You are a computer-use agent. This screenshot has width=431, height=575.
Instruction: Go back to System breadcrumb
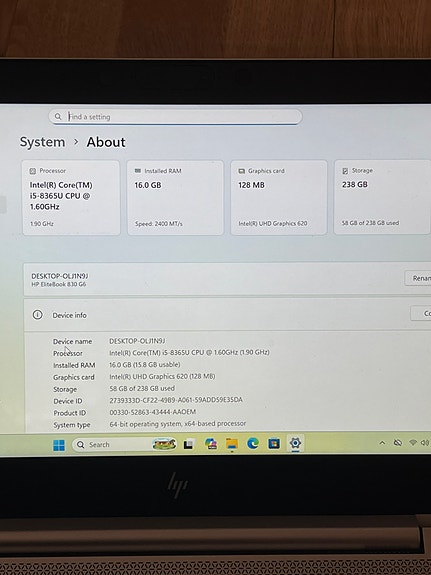point(43,142)
